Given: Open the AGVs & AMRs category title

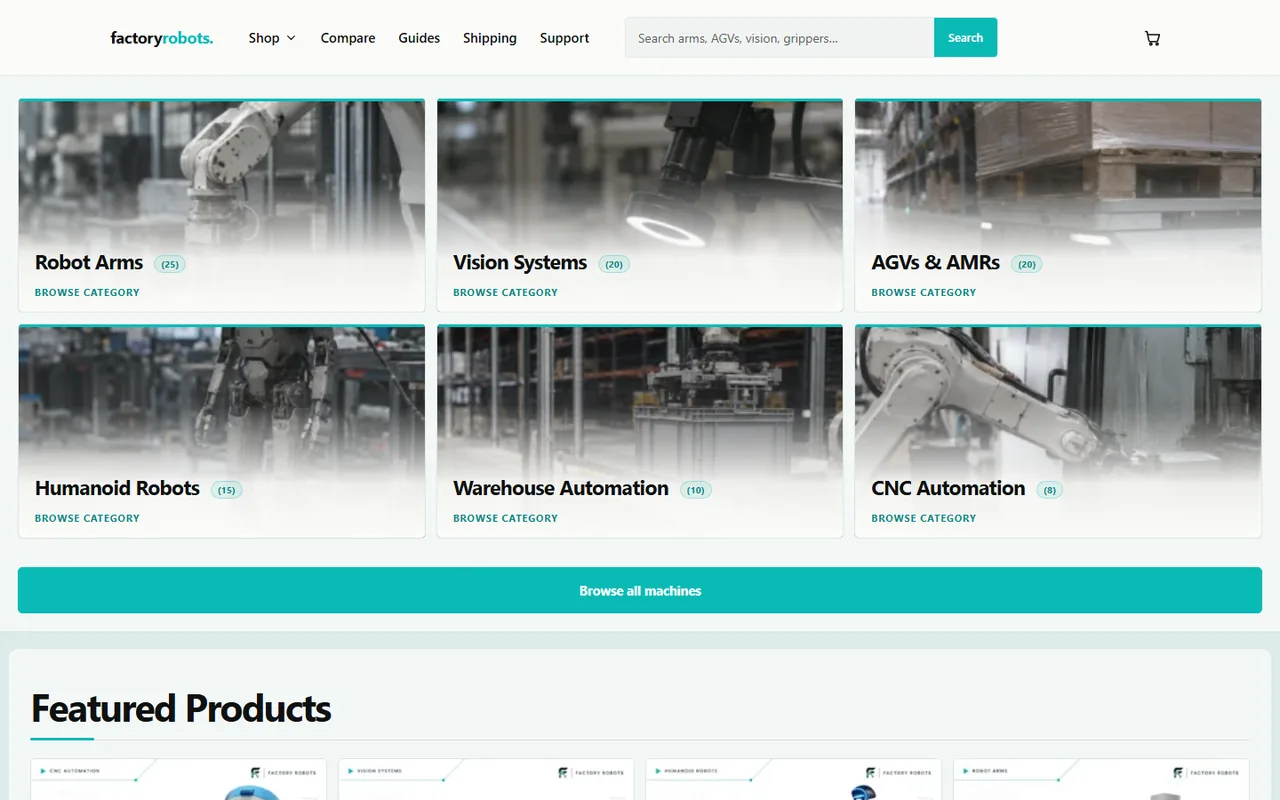Looking at the screenshot, I should [936, 263].
